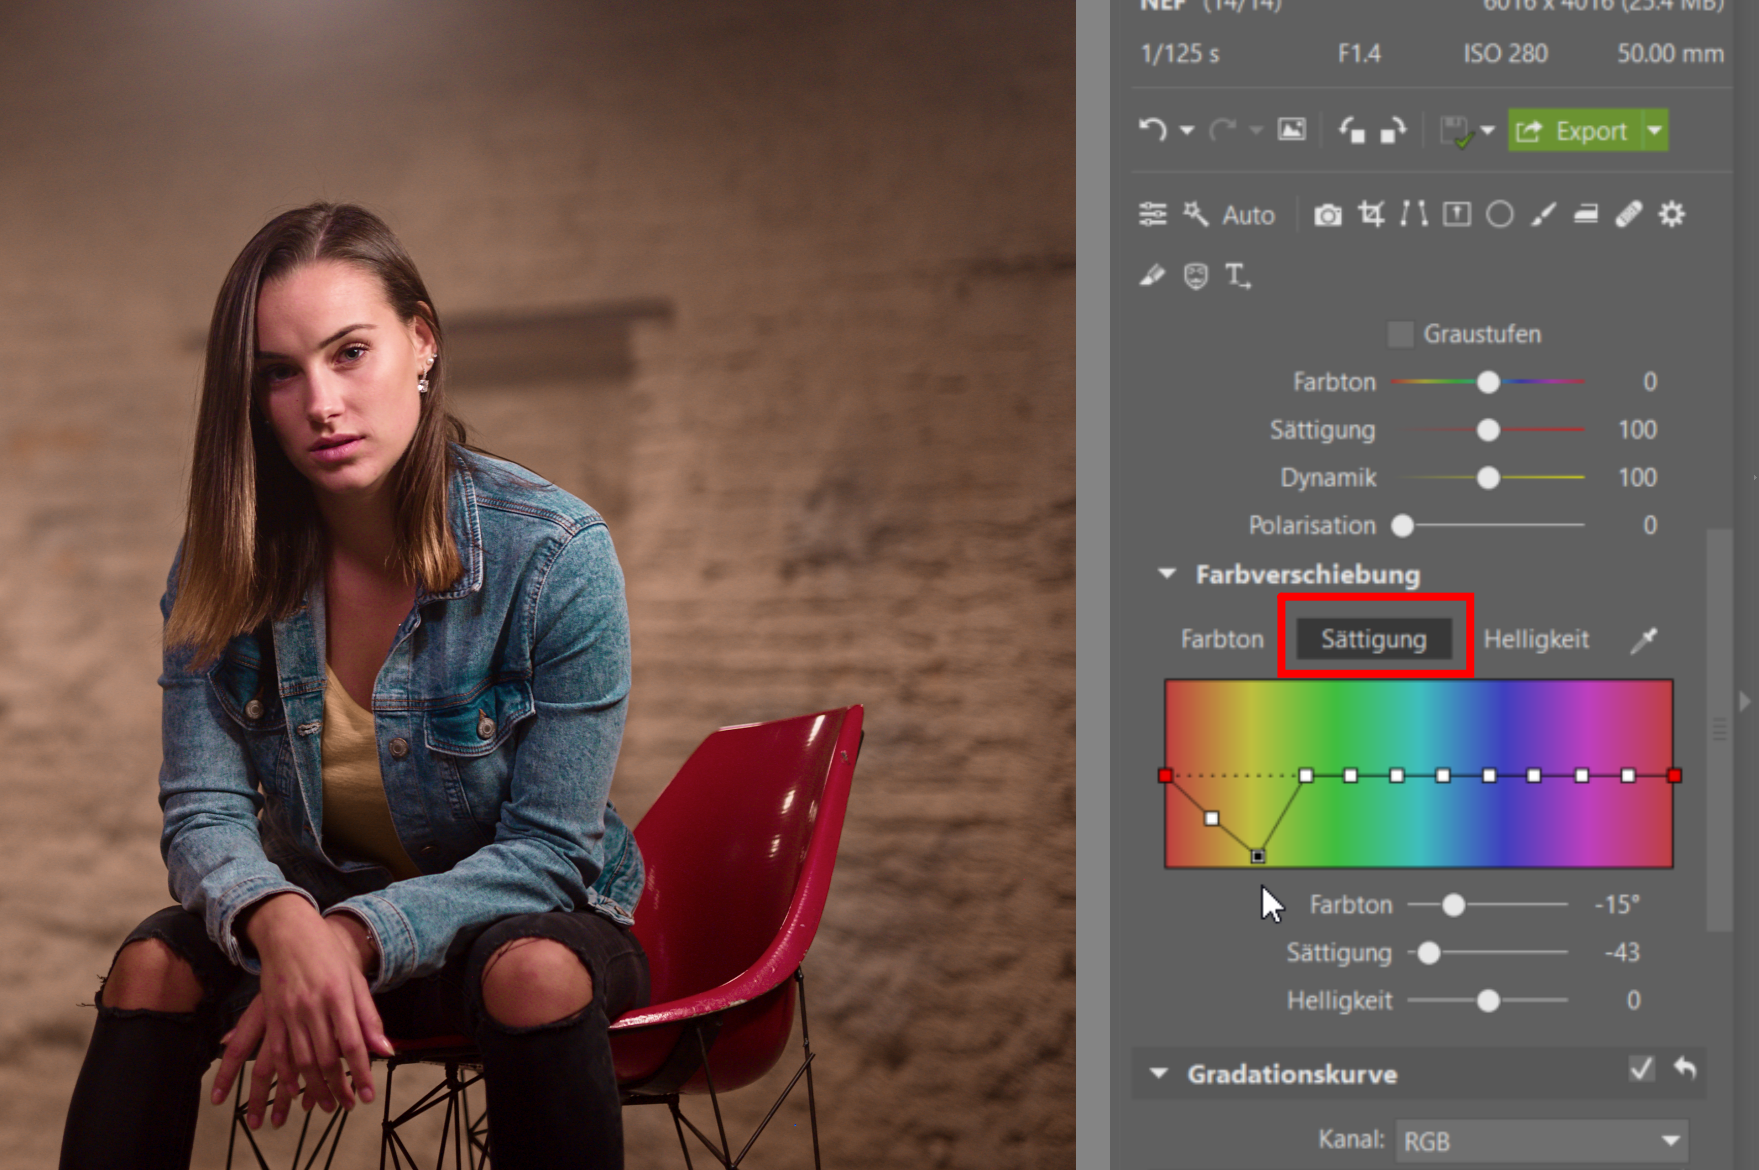Click the Dynamik slider handle
This screenshot has height=1170, width=1759.
tap(1488, 478)
